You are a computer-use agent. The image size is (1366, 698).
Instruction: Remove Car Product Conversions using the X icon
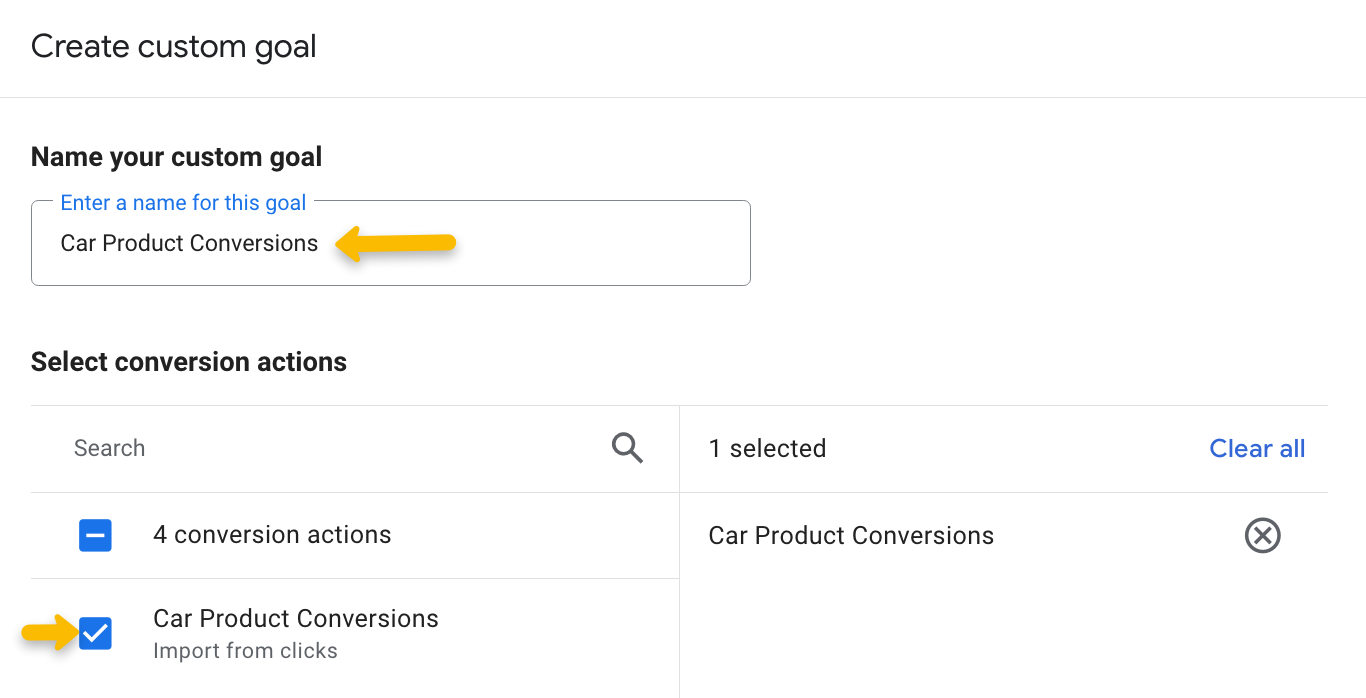coord(1262,536)
